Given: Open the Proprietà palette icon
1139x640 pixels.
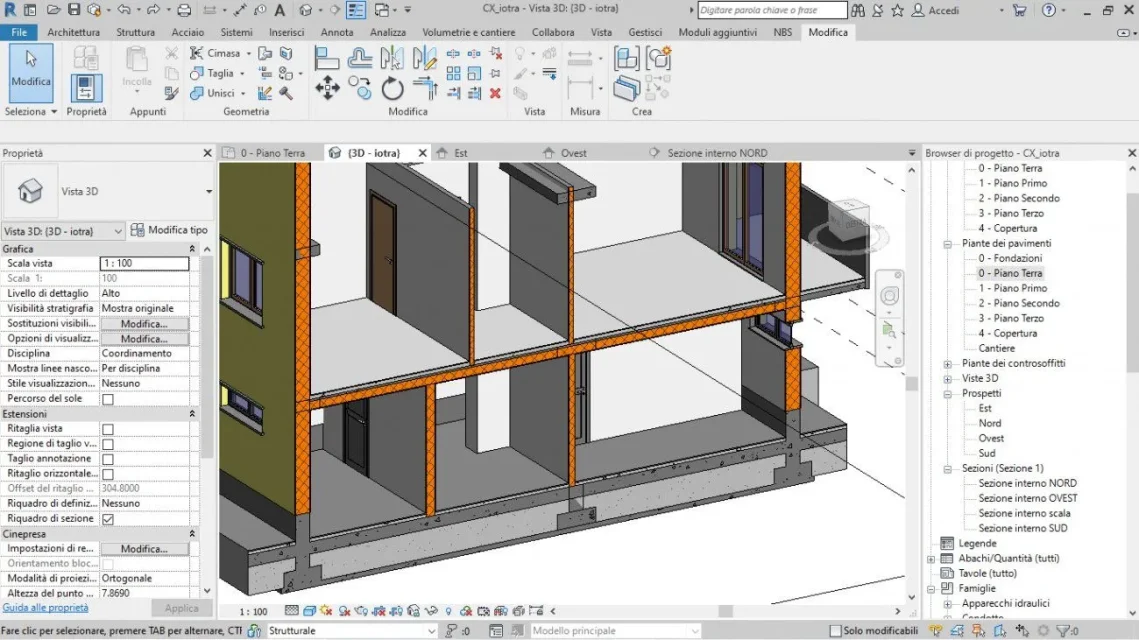Looking at the screenshot, I should pyautogui.click(x=86, y=88).
